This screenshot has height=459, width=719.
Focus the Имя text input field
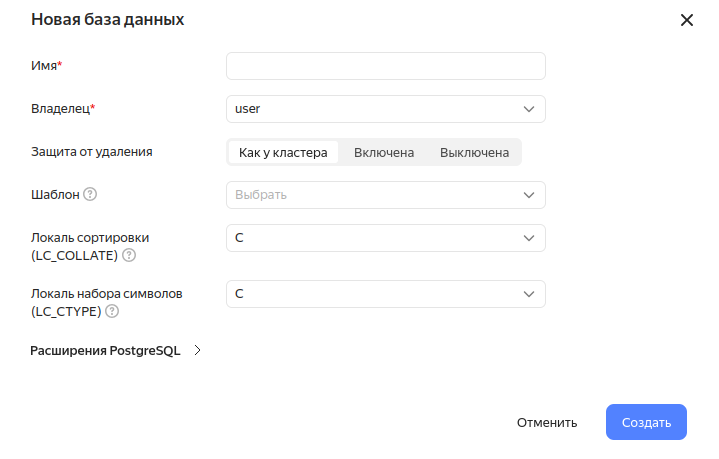pos(385,66)
